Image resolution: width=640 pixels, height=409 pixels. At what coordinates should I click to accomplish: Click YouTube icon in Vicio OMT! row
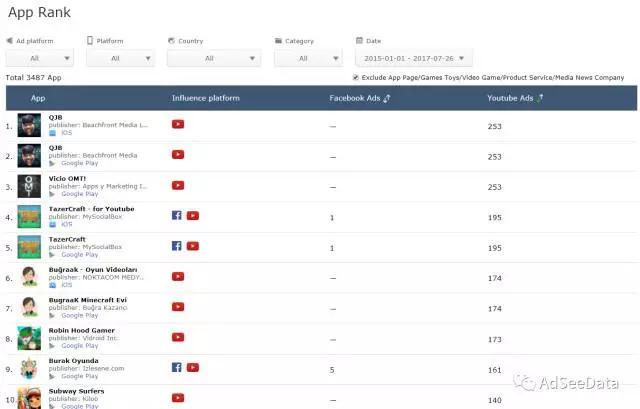(x=178, y=185)
